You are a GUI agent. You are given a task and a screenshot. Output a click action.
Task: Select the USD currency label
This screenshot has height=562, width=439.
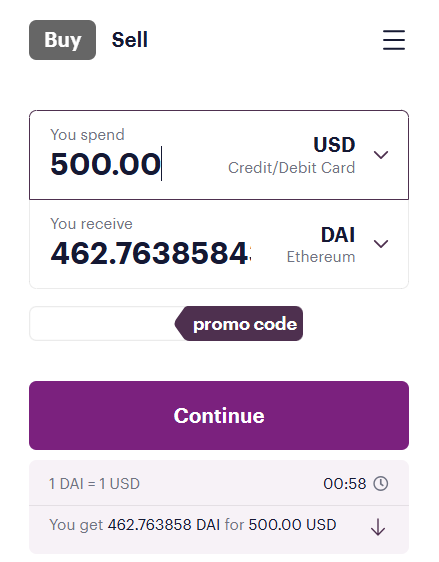coord(334,145)
